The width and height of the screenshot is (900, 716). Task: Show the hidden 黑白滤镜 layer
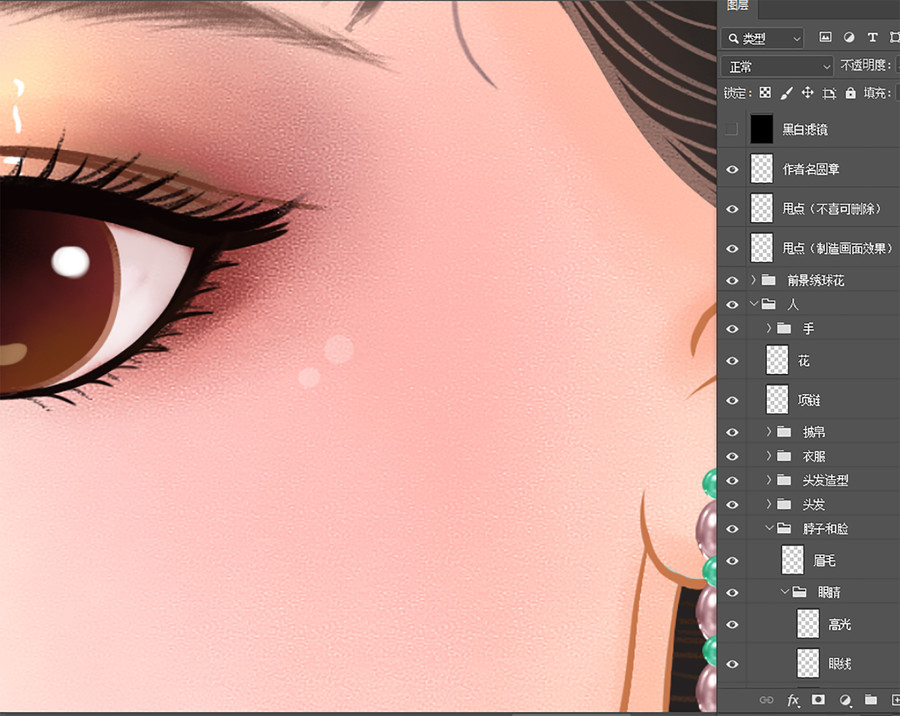pyautogui.click(x=731, y=129)
